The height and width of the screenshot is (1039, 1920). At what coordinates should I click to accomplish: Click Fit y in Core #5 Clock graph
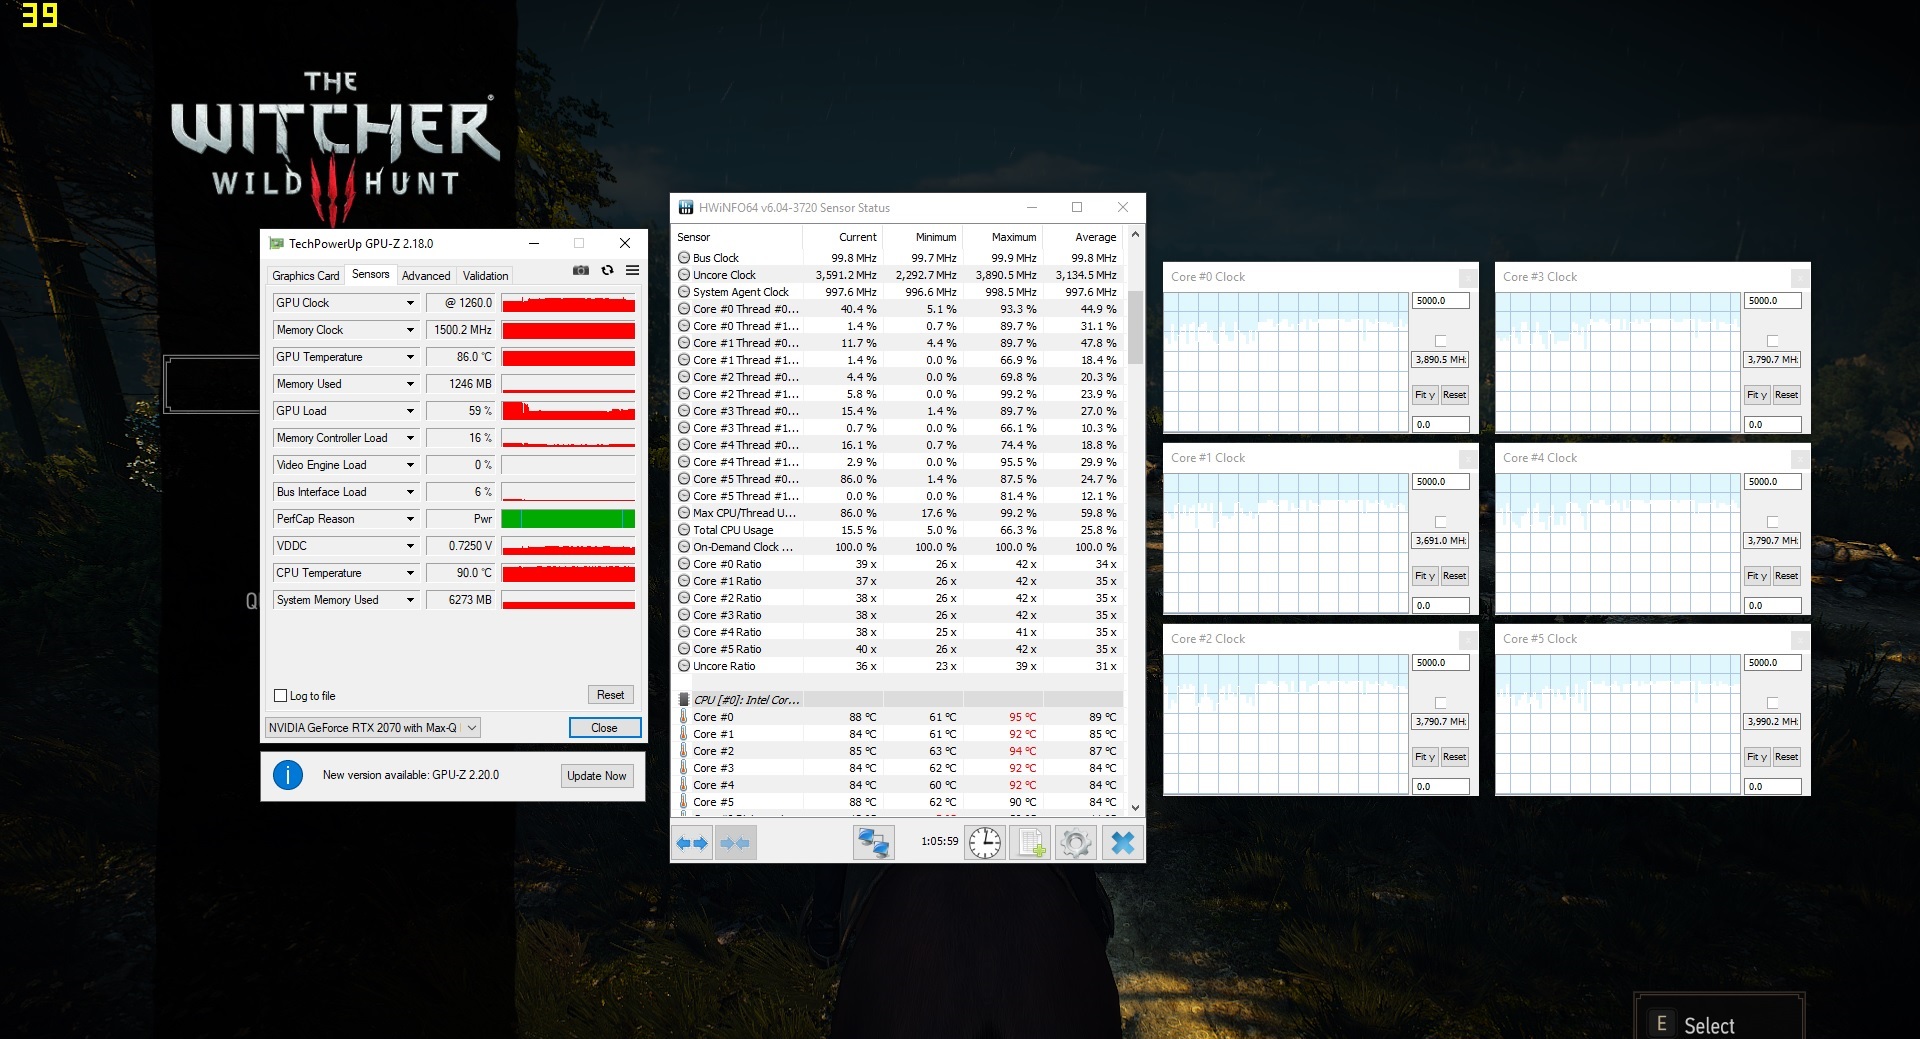pos(1757,757)
